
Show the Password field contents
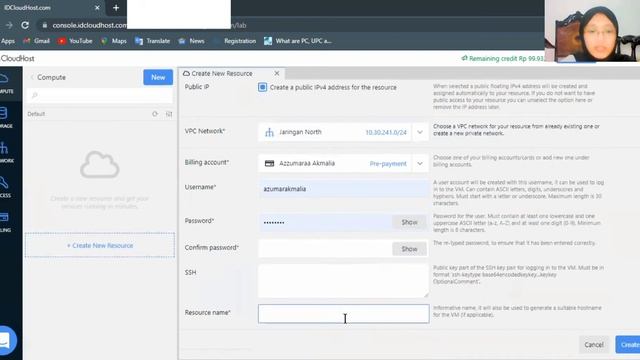coord(409,222)
